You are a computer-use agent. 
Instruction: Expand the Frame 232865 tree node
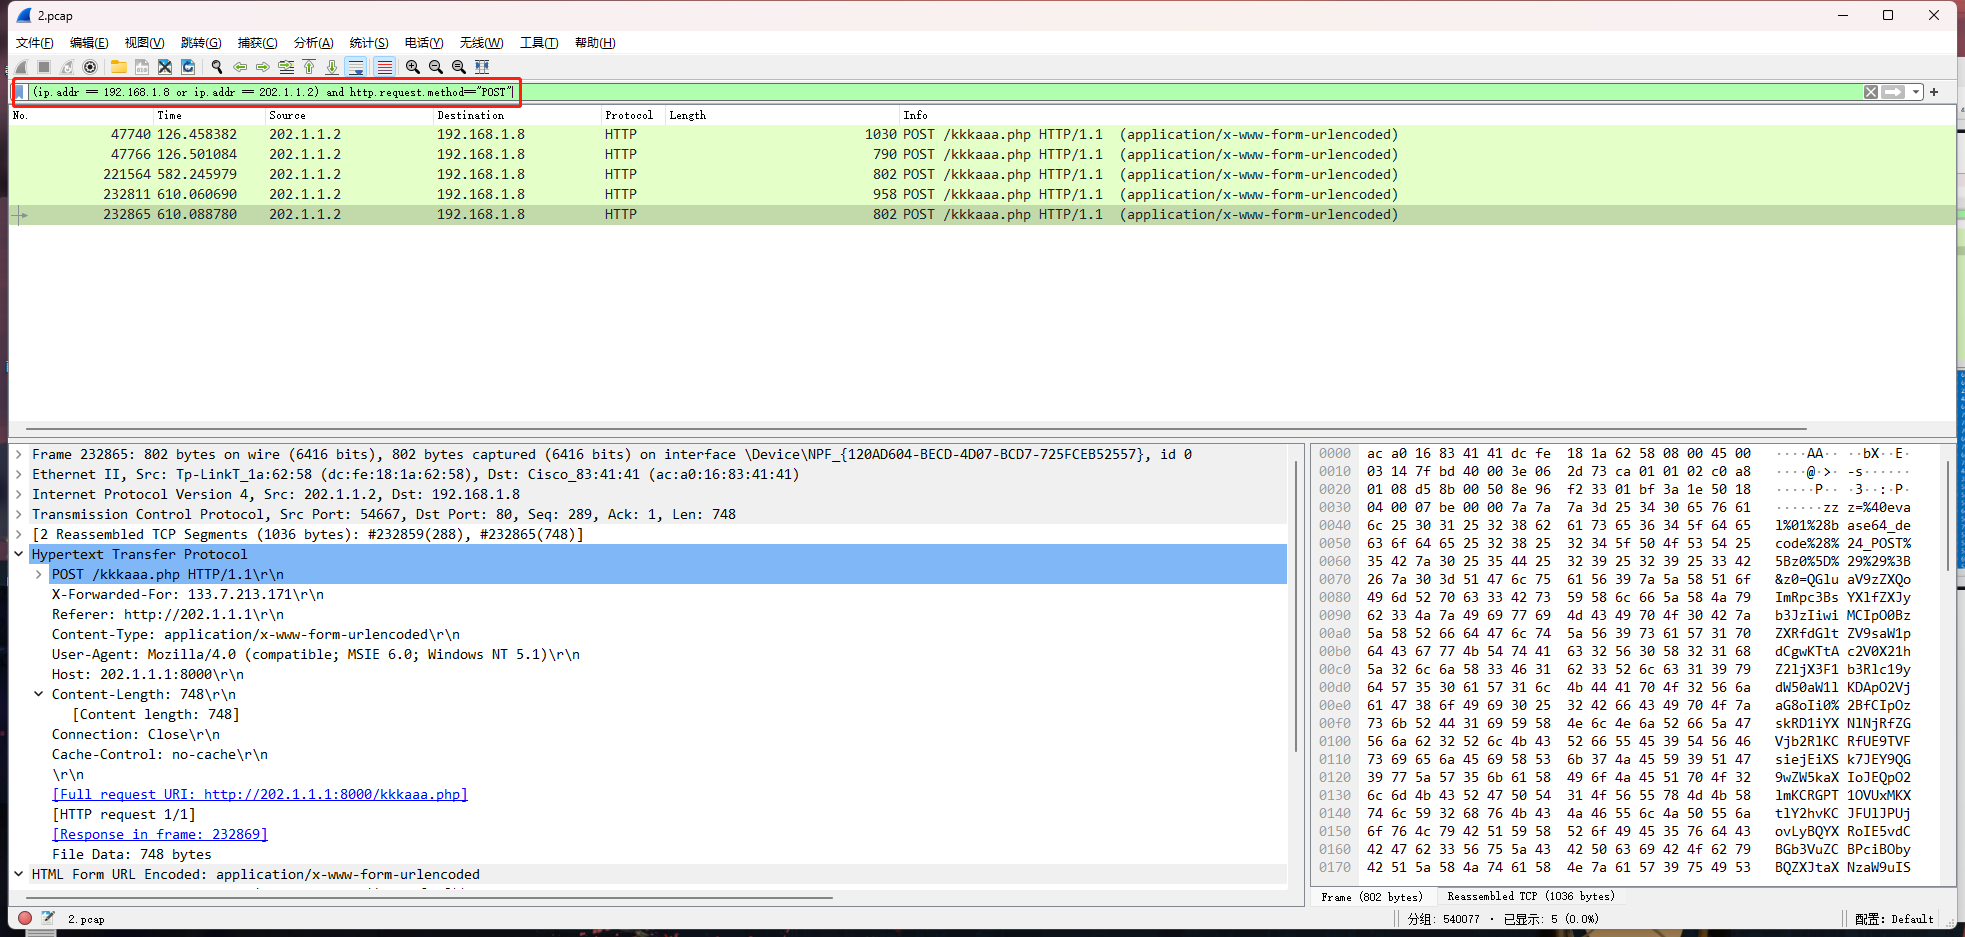pos(19,454)
